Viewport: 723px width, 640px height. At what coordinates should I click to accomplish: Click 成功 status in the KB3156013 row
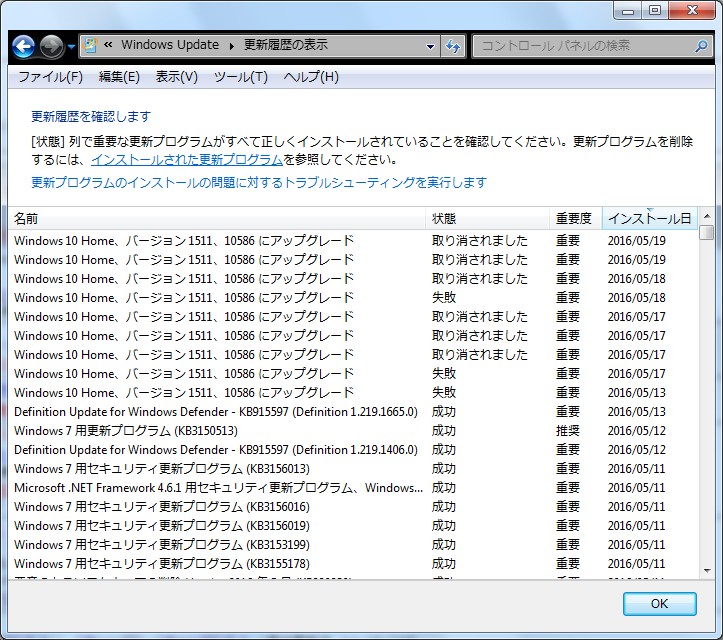click(444, 468)
